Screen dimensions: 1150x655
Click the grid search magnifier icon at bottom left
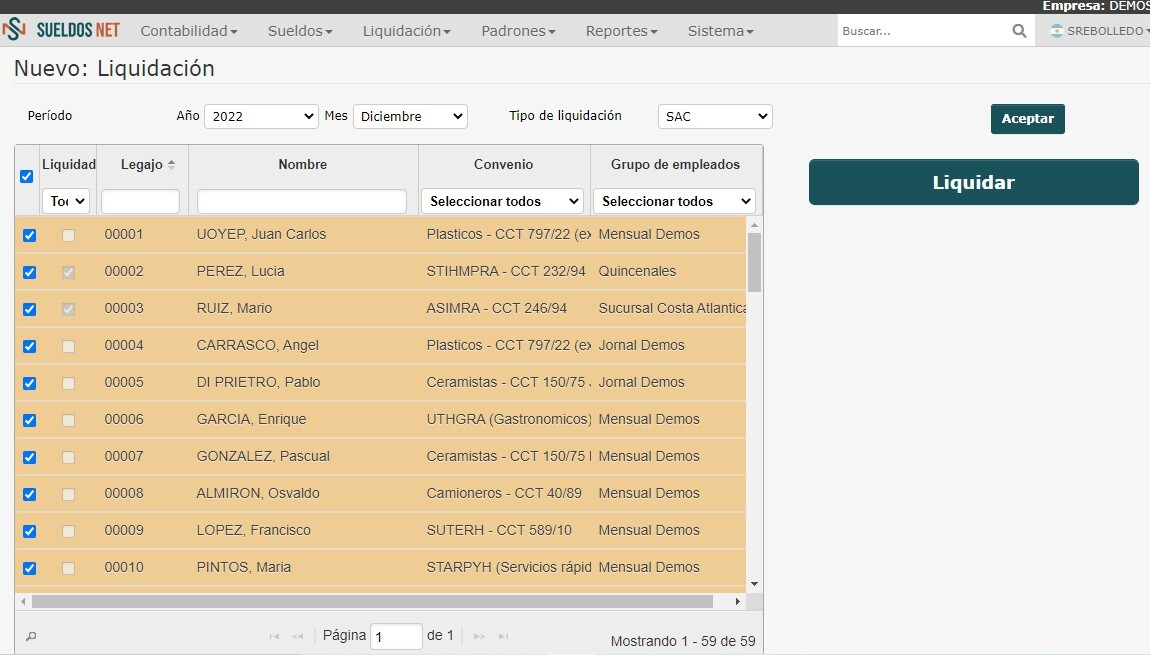tap(31, 637)
